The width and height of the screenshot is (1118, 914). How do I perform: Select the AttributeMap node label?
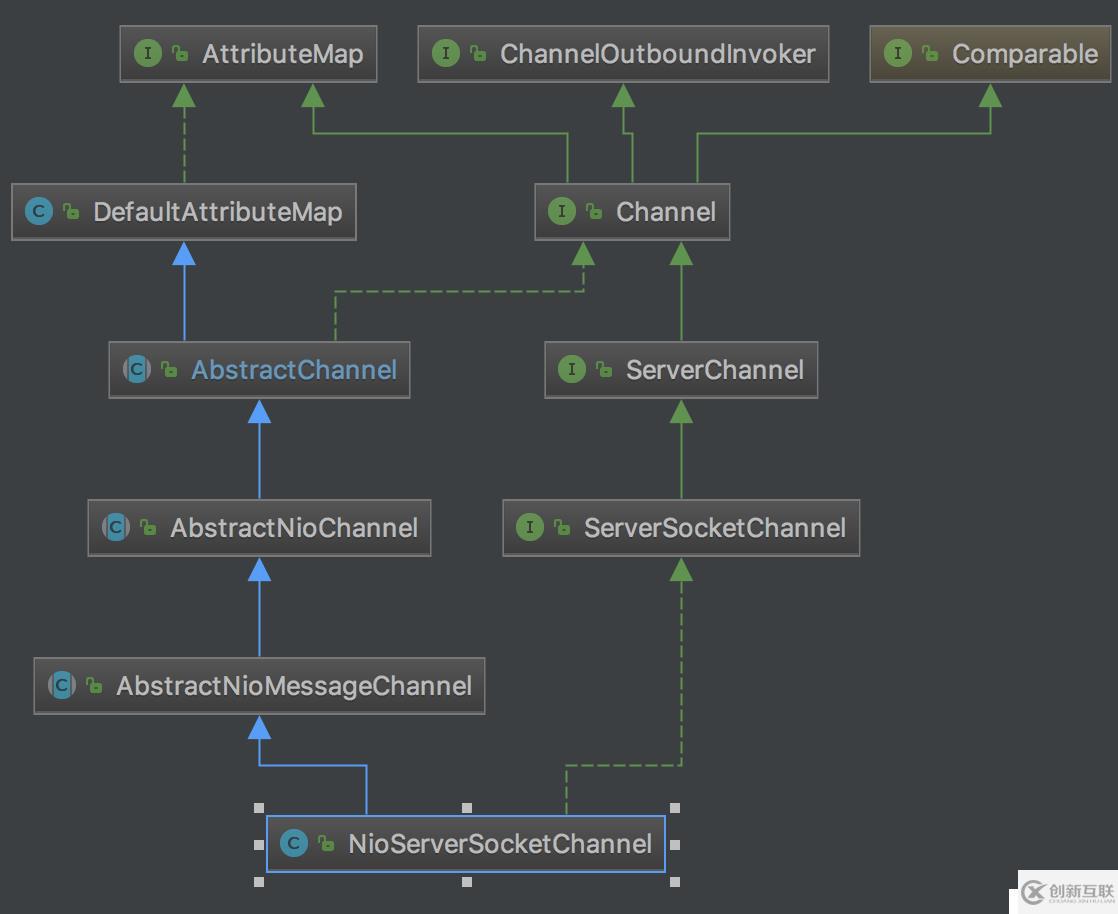(x=283, y=54)
